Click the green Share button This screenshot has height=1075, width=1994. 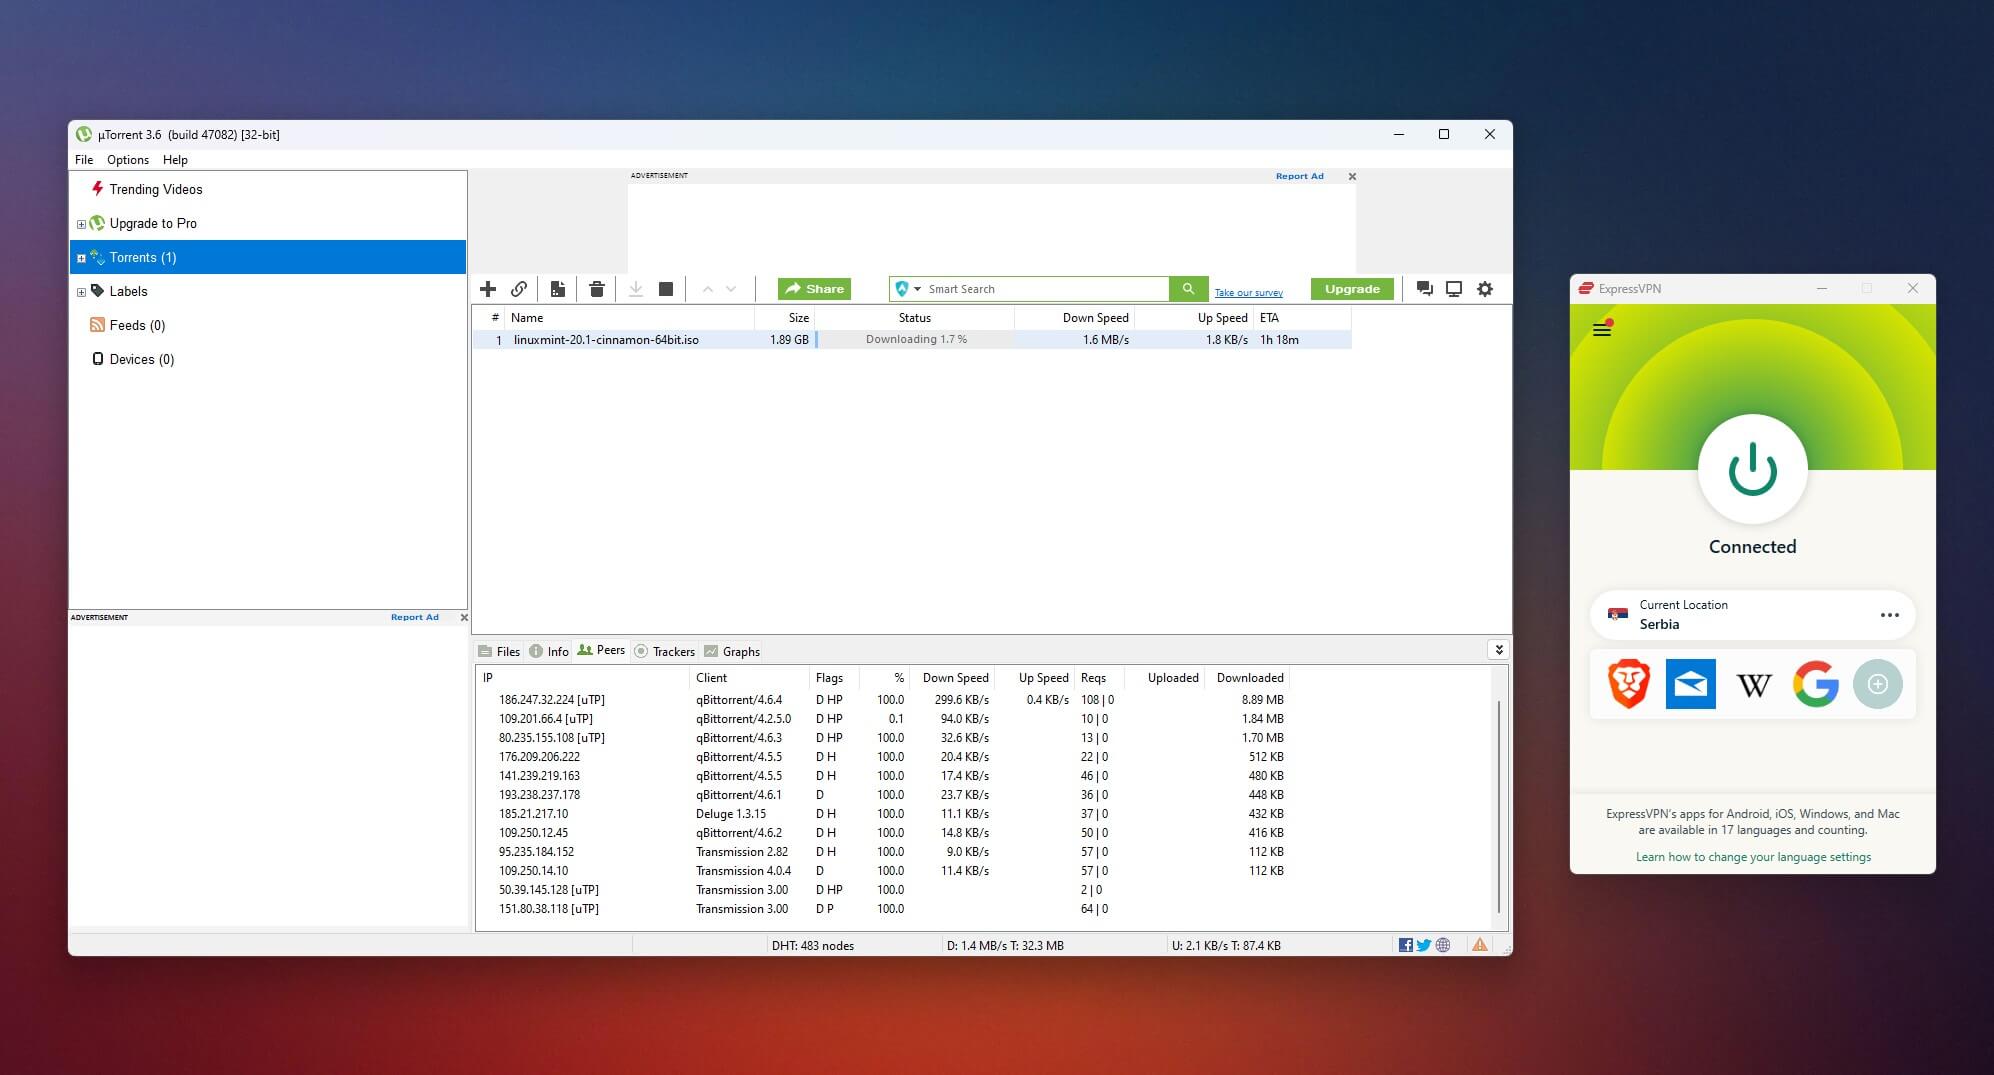(814, 289)
